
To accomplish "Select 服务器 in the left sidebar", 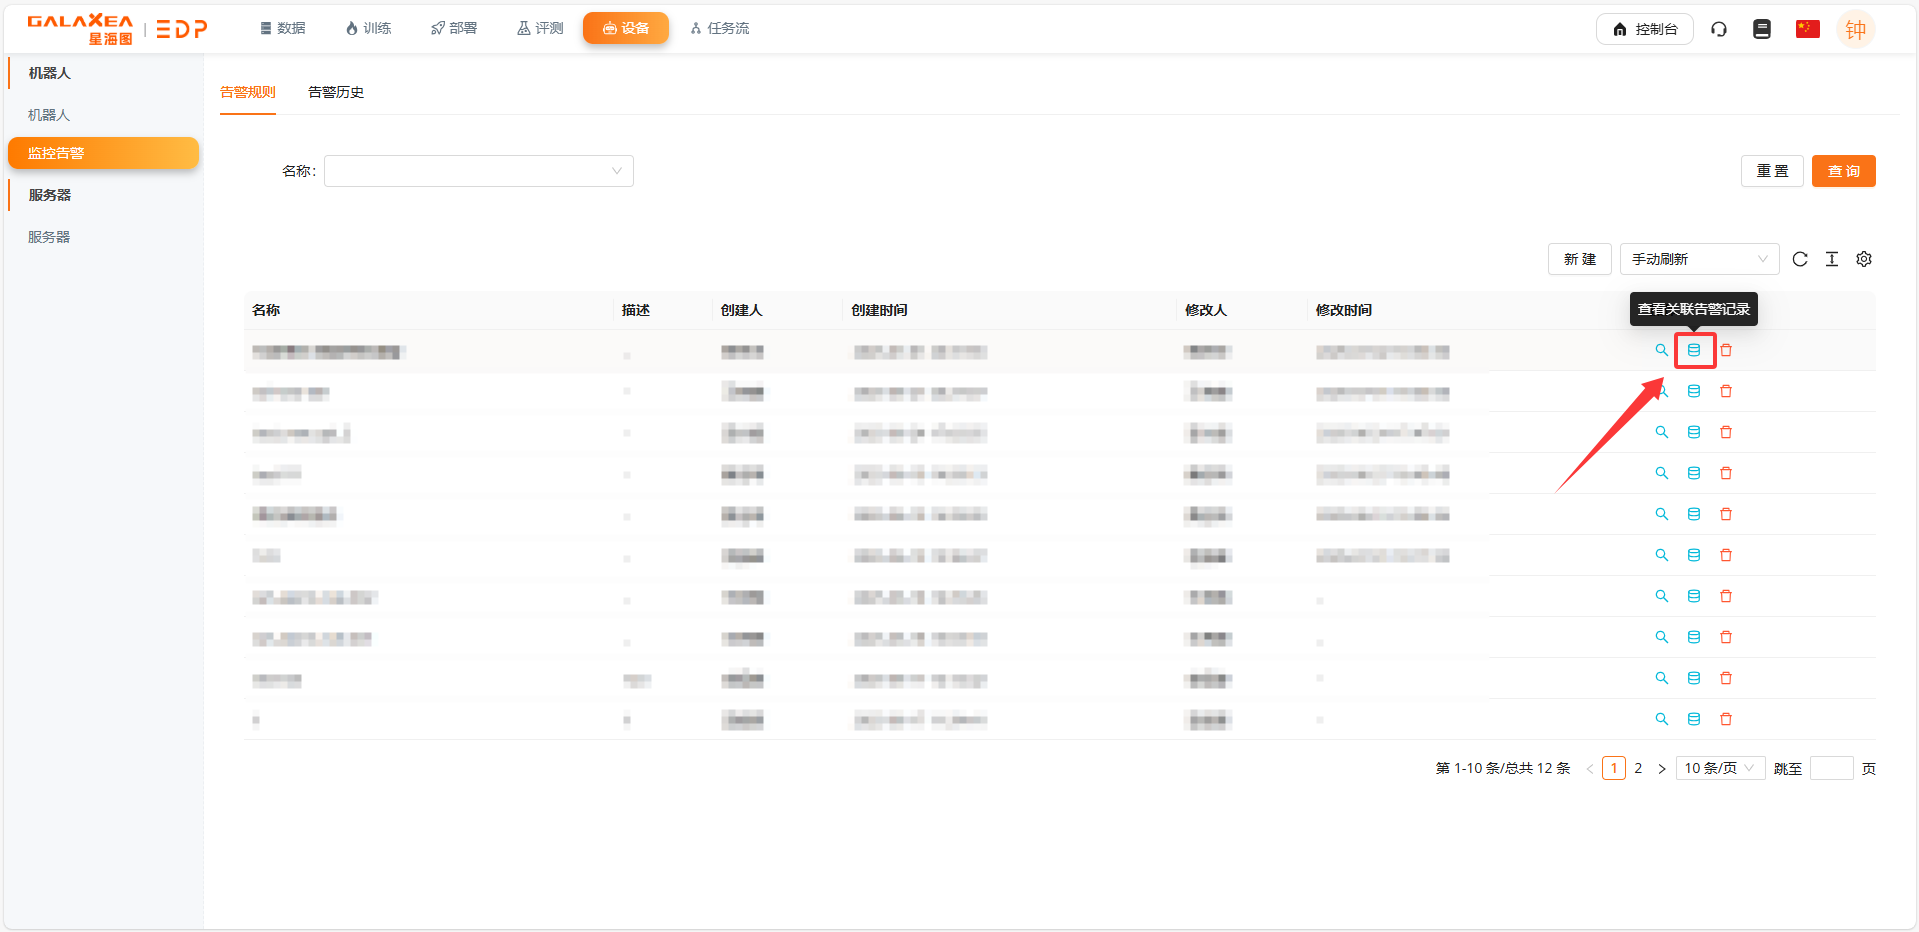I will tap(49, 237).
